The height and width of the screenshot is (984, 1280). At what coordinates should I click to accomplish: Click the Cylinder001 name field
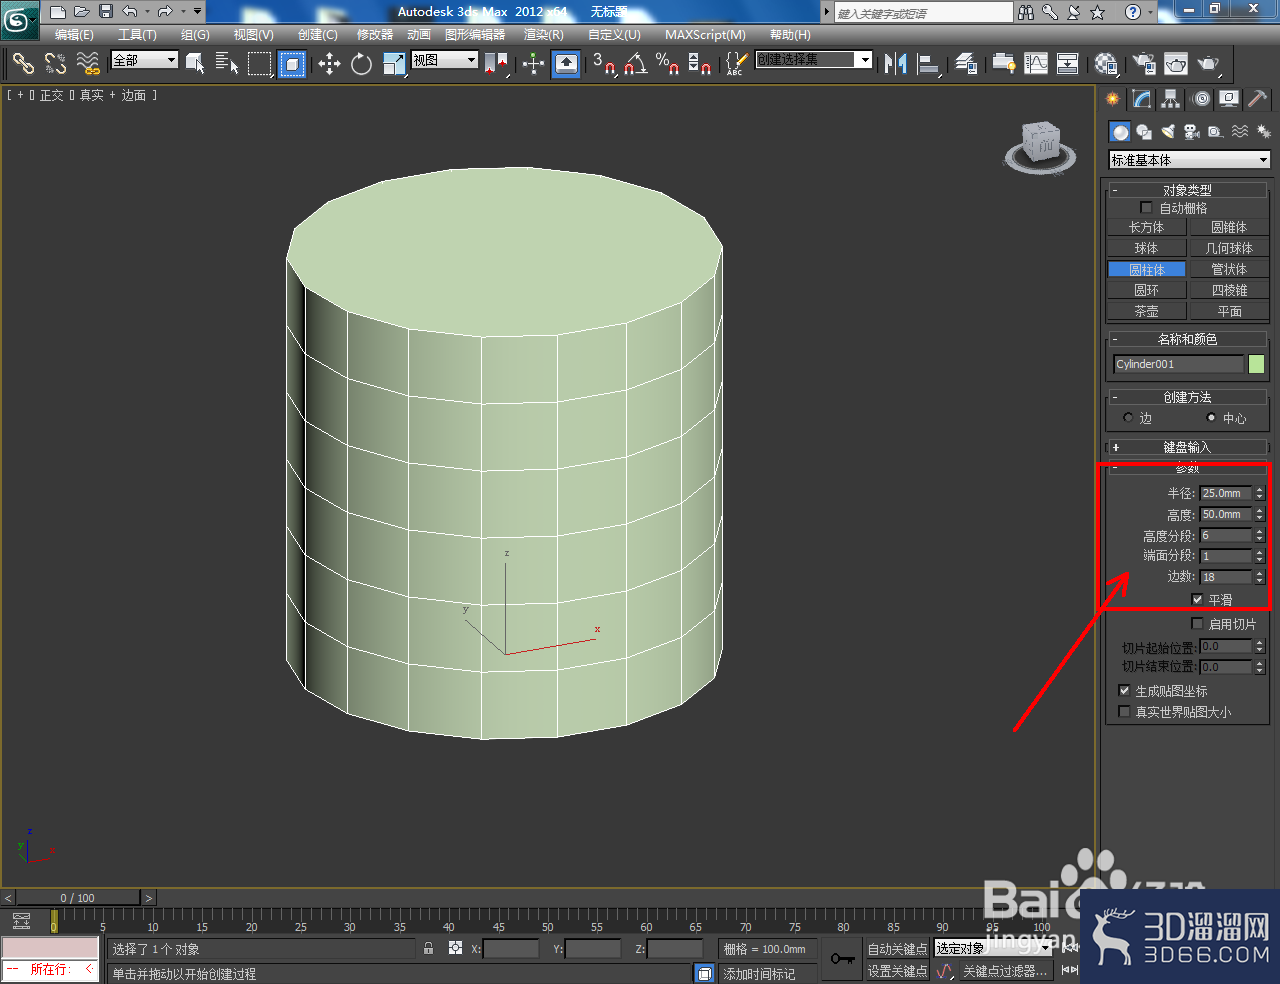(x=1178, y=364)
